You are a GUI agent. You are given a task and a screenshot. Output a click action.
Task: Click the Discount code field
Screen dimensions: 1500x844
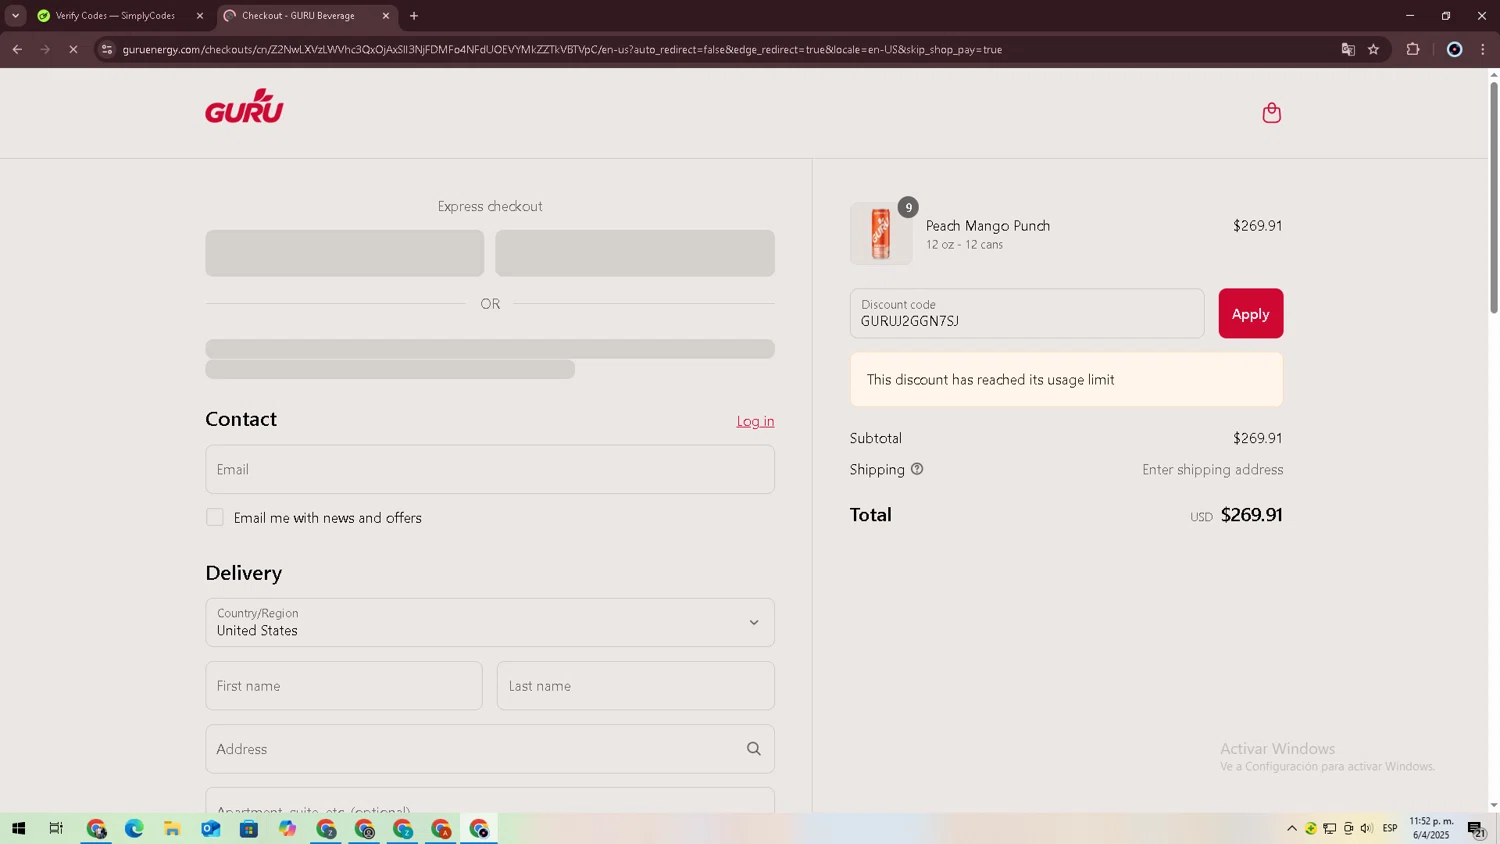point(1027,314)
